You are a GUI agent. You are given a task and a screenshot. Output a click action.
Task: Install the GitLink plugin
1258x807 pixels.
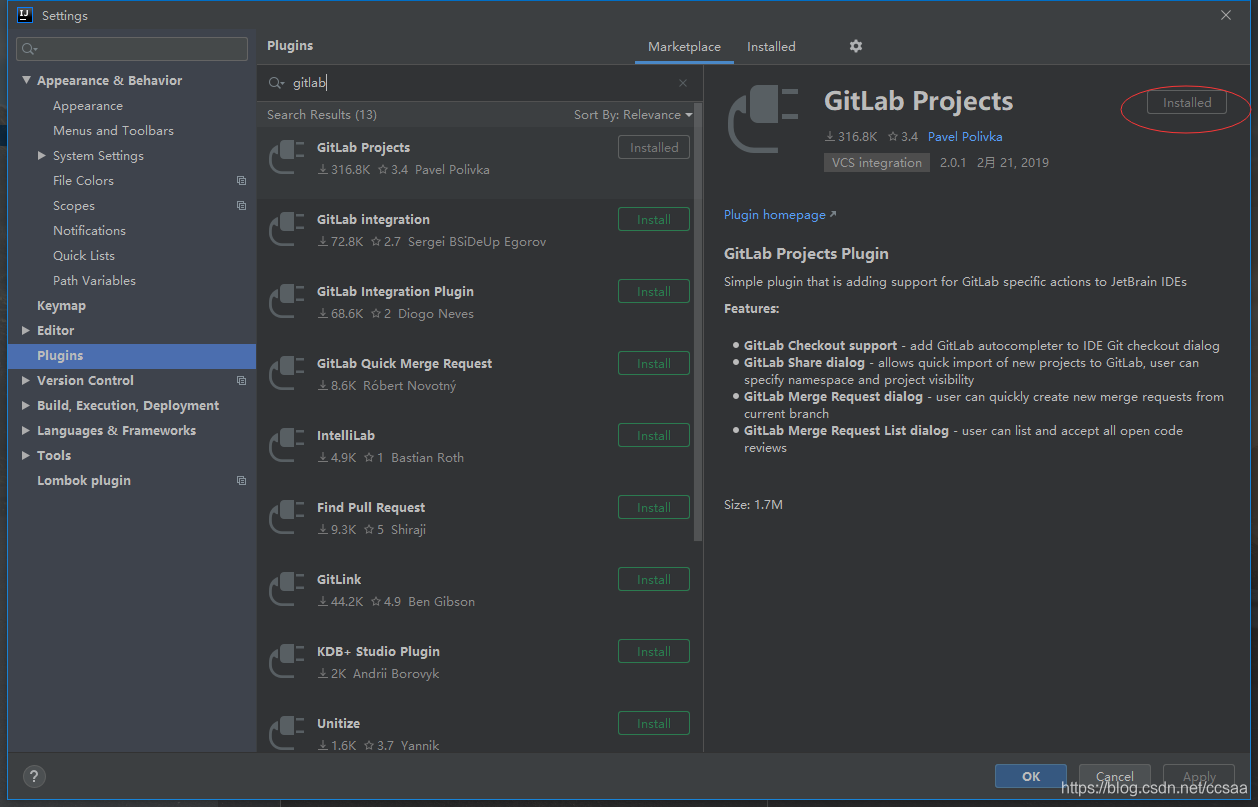point(654,580)
